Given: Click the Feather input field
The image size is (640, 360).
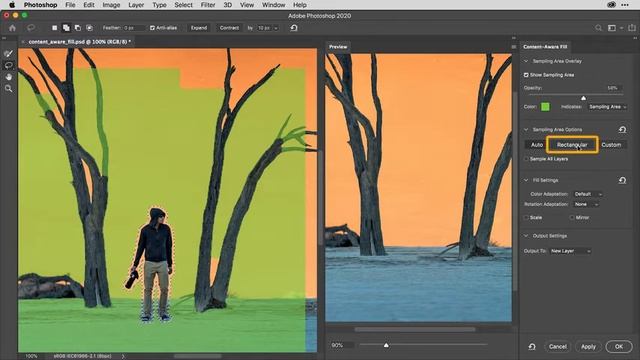Looking at the screenshot, I should [134, 28].
